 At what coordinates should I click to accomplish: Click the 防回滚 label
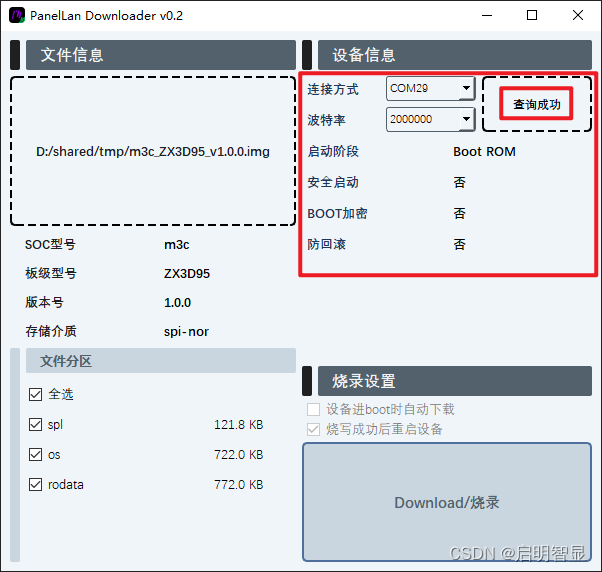point(326,244)
